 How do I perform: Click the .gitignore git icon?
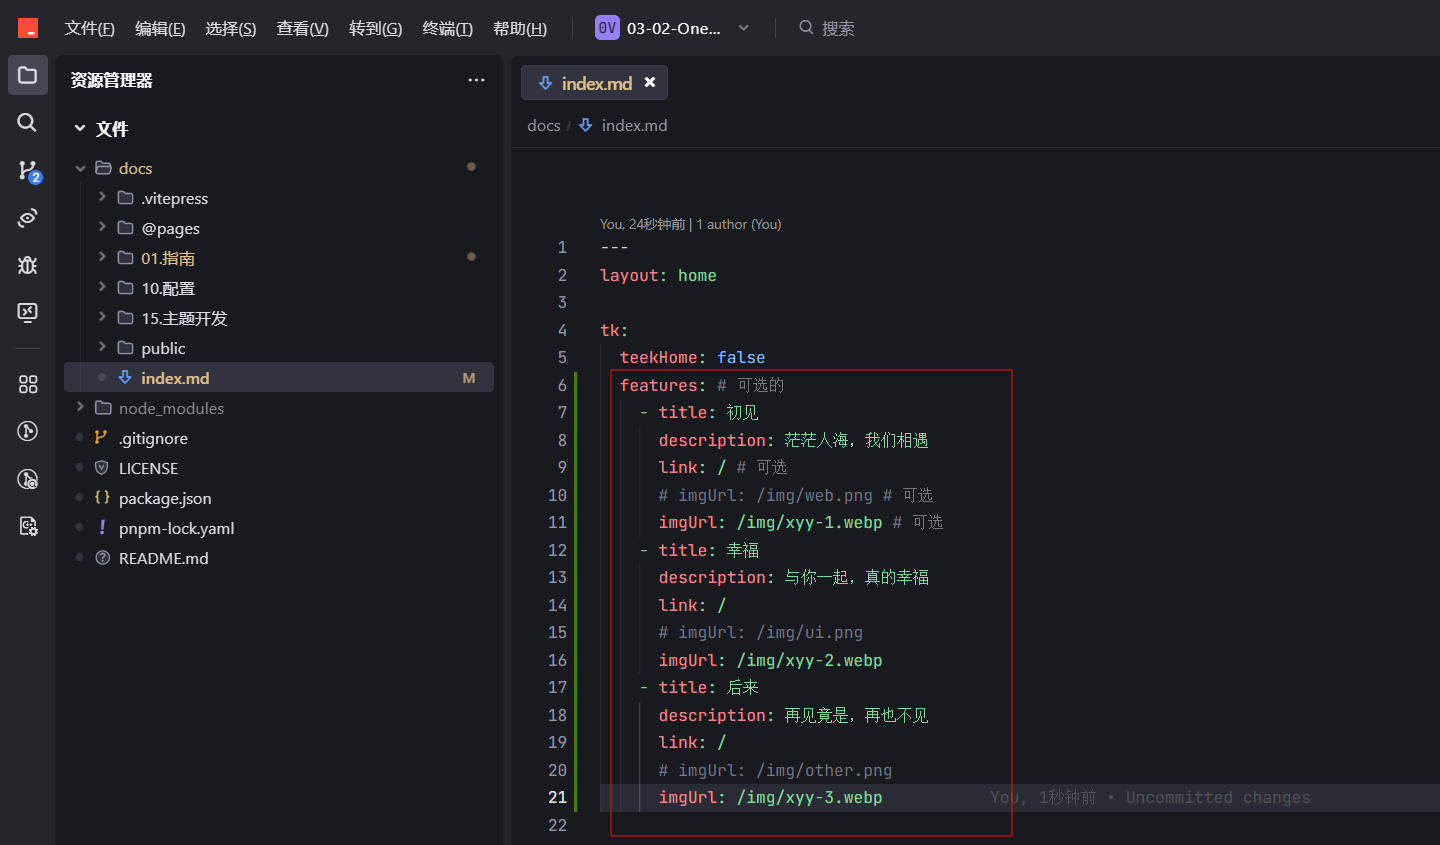101,438
